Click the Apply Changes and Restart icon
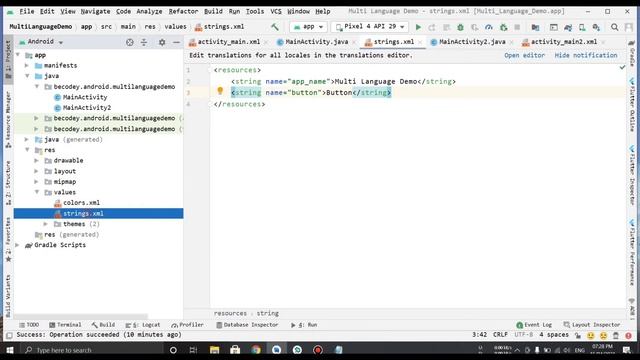 click(432, 27)
